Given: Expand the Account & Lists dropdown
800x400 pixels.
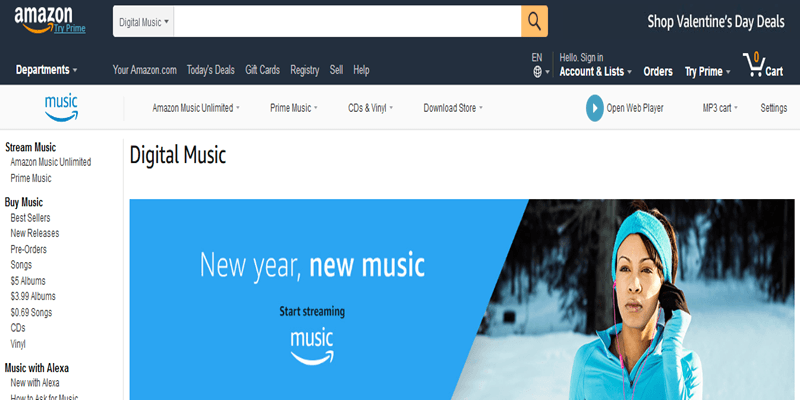Looking at the screenshot, I should (595, 71).
